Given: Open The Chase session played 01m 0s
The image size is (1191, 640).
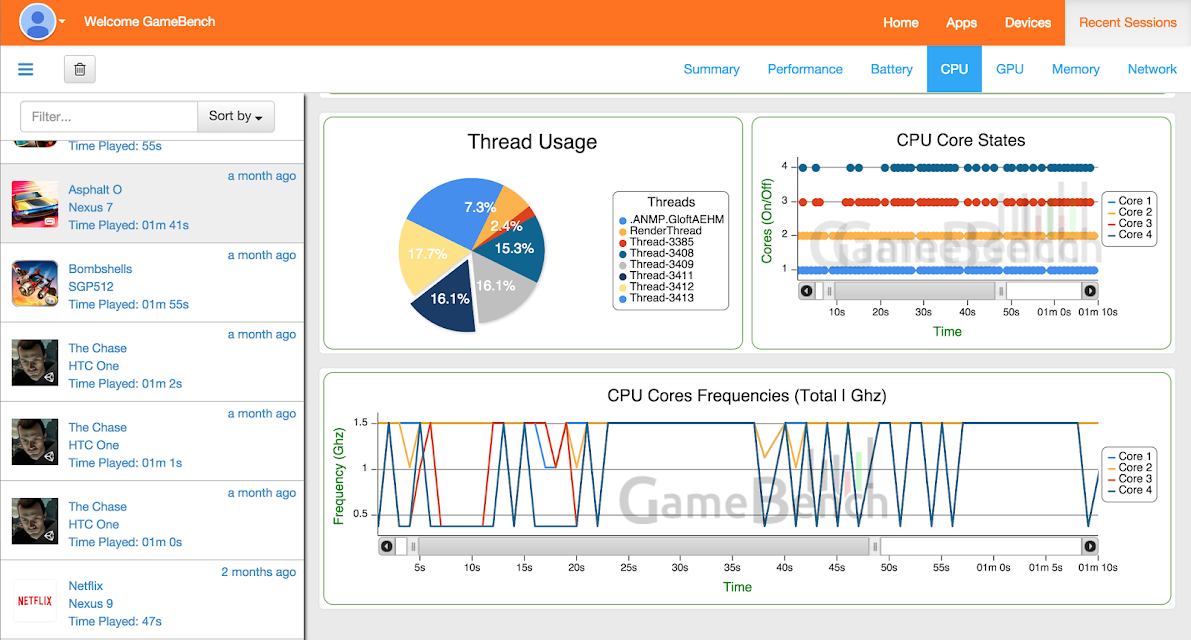Looking at the screenshot, I should tap(152, 521).
